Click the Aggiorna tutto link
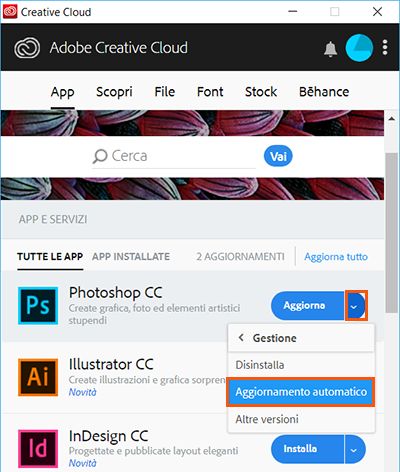Screen dimensions: 400x472 (x=336, y=257)
